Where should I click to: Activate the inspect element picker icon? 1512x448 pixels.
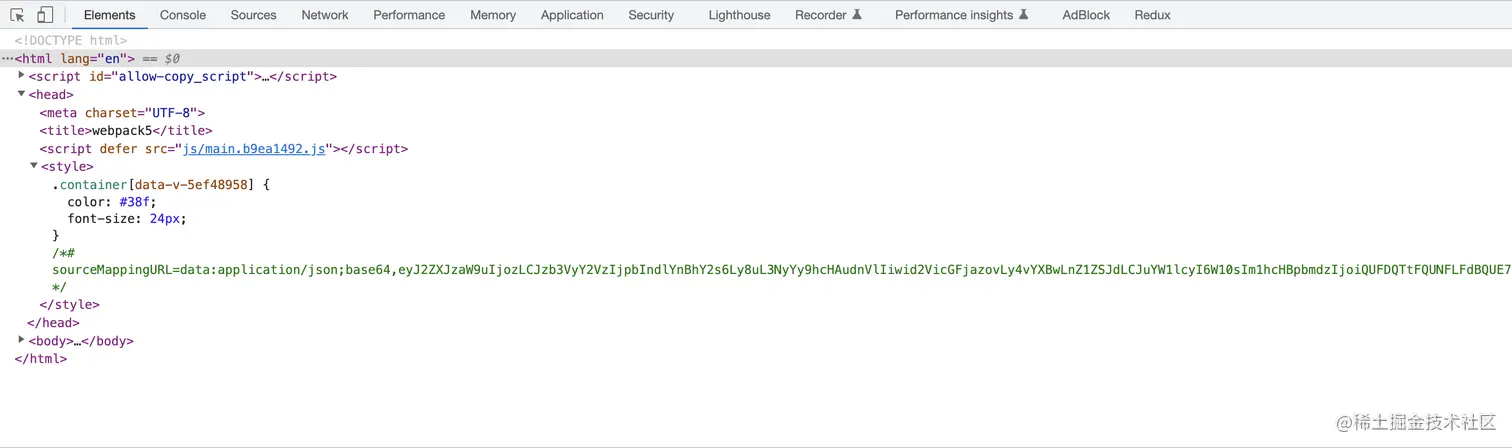tap(17, 15)
